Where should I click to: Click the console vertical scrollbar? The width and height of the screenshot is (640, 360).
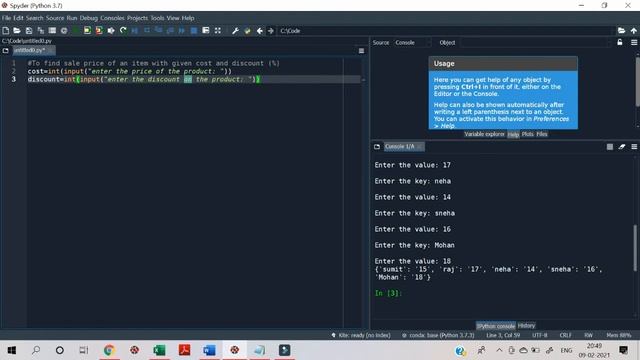click(635, 248)
